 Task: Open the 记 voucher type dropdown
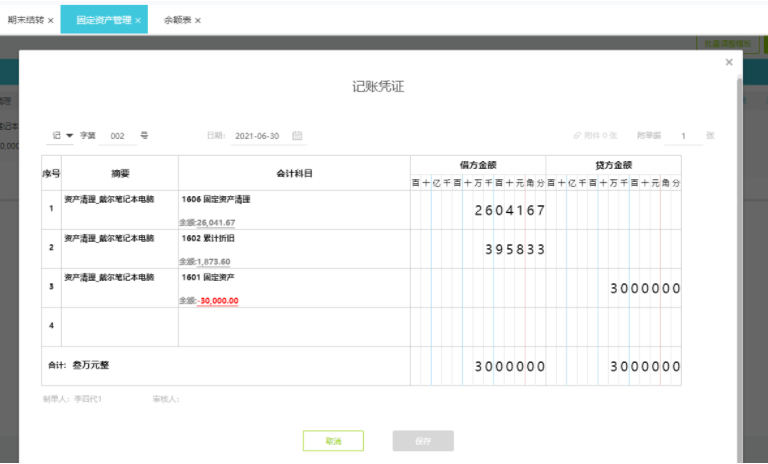click(60, 136)
